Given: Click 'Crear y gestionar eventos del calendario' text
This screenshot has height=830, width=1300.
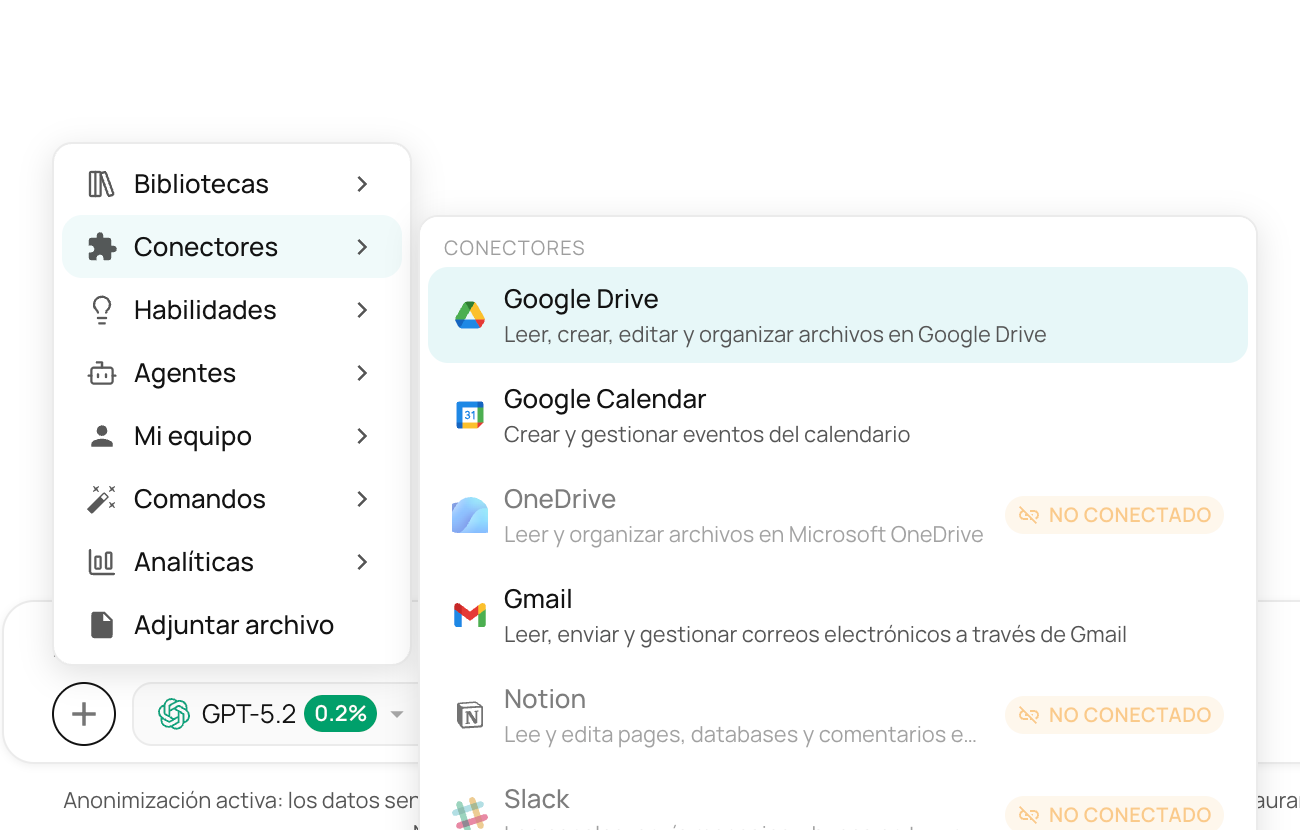Looking at the screenshot, I should [x=707, y=435].
